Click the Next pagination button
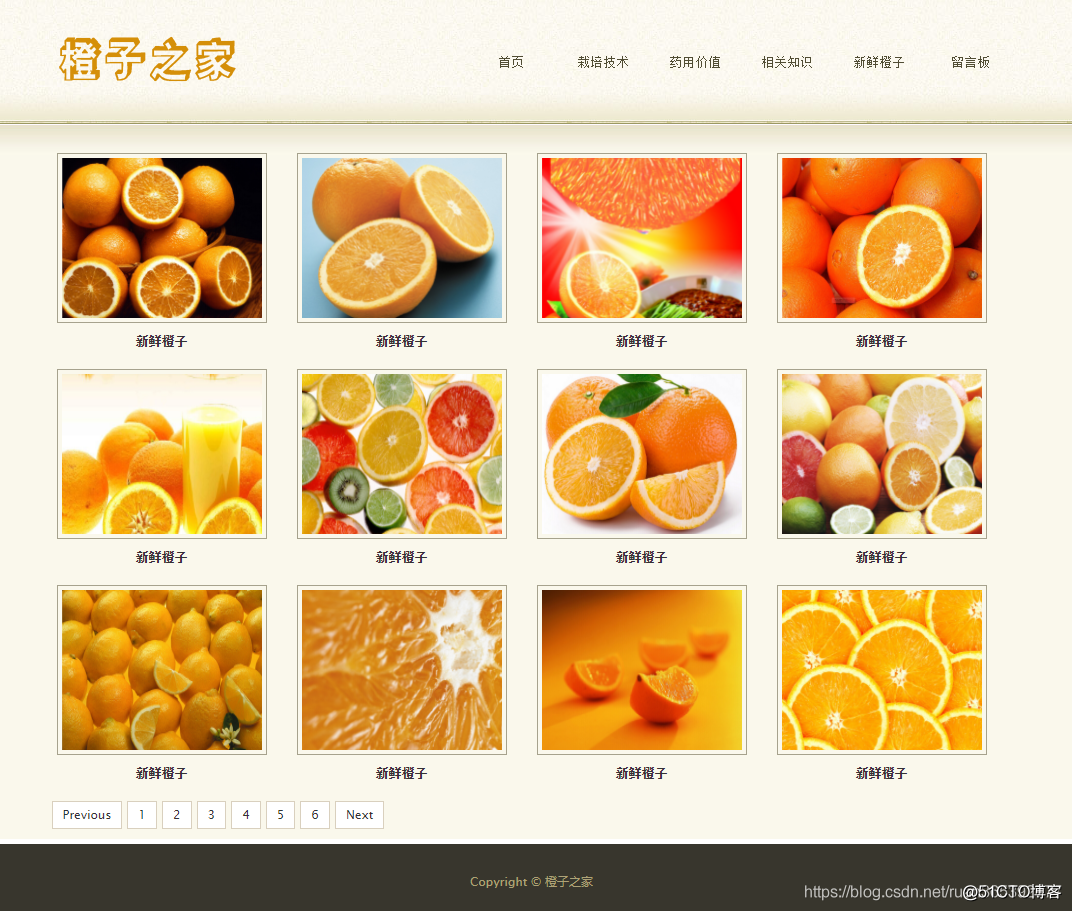The image size is (1072, 911). [x=358, y=814]
